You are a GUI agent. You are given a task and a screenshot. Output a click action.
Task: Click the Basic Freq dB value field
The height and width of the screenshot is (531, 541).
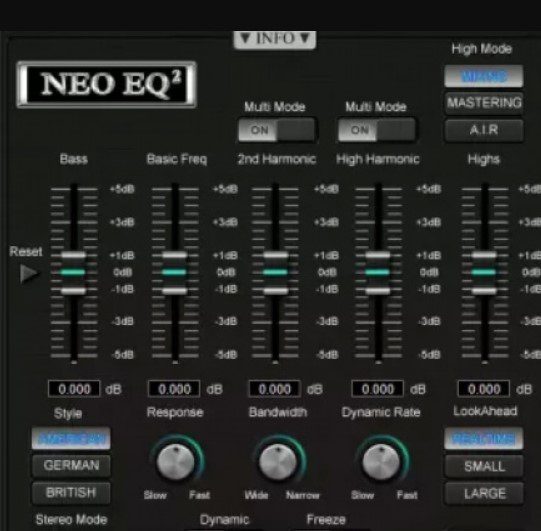pyautogui.click(x=174, y=389)
